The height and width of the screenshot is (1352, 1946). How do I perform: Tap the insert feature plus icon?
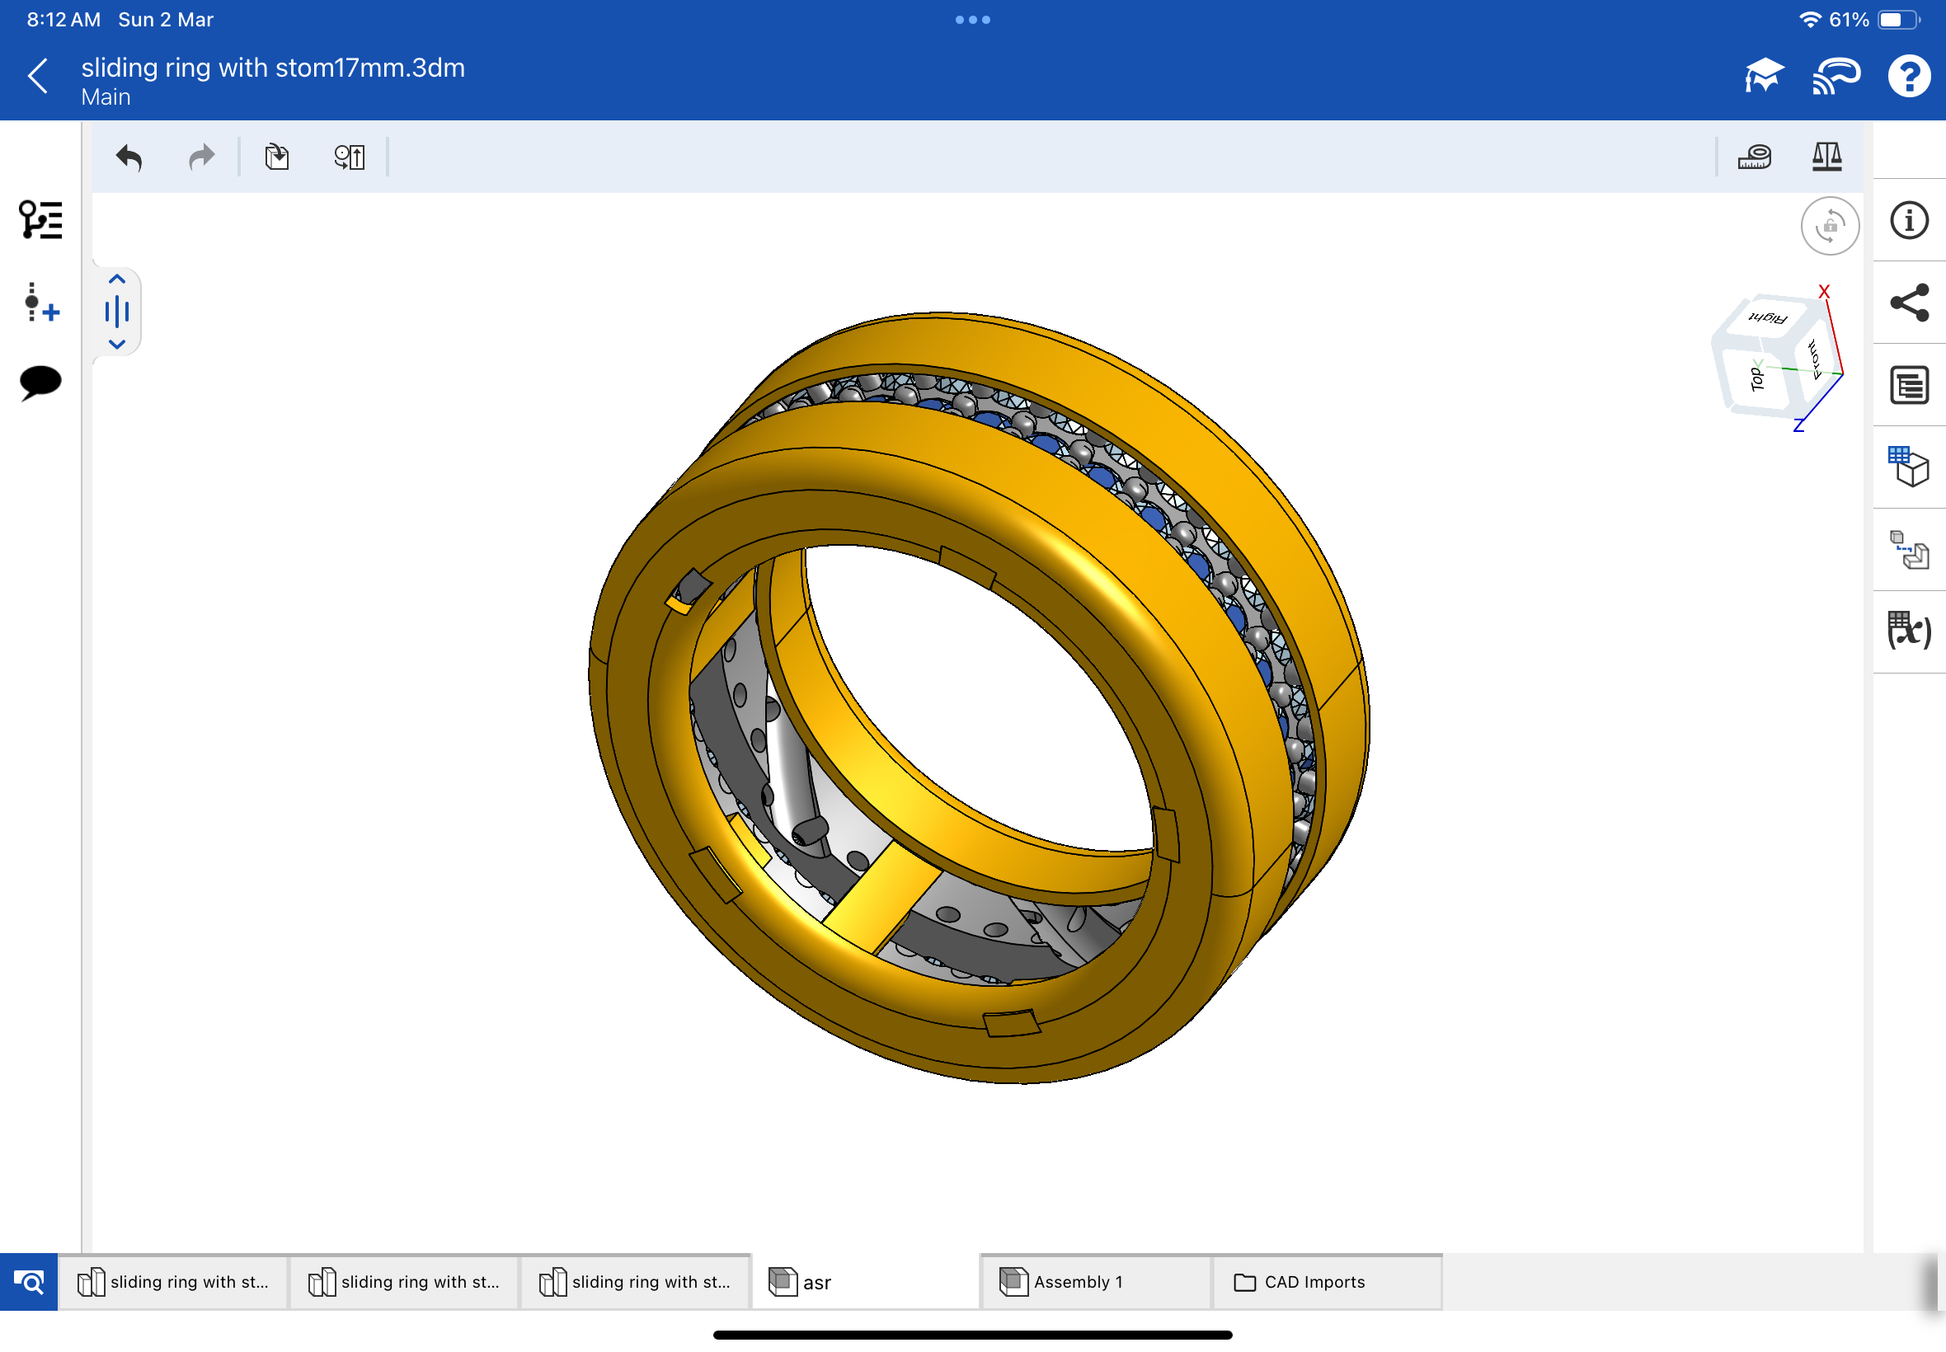(x=40, y=302)
